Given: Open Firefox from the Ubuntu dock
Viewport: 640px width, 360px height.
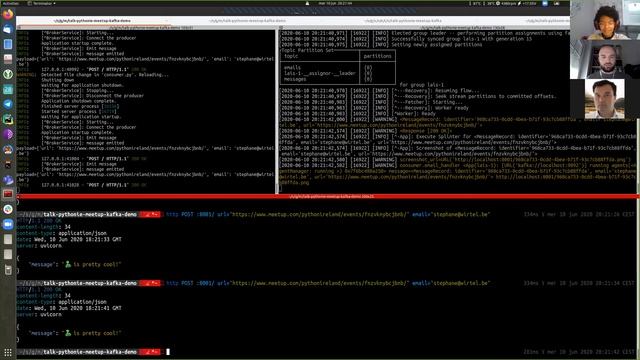Looking at the screenshot, I should (8, 14).
